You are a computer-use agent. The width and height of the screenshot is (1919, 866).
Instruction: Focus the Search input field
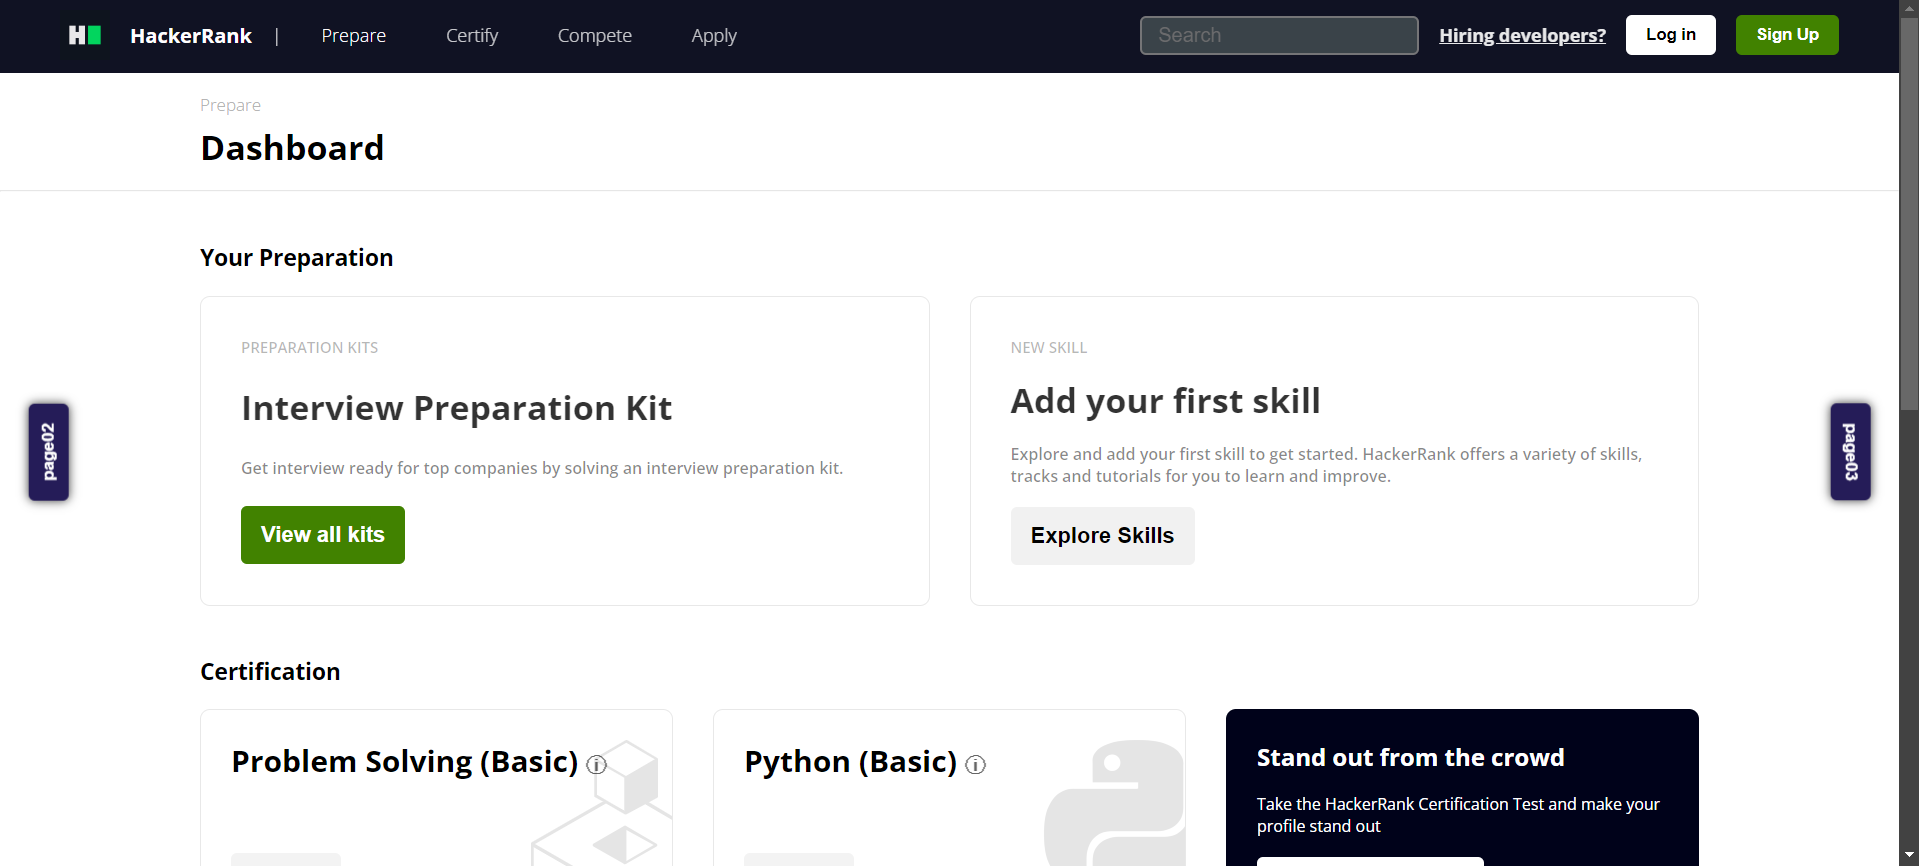pyautogui.click(x=1279, y=35)
